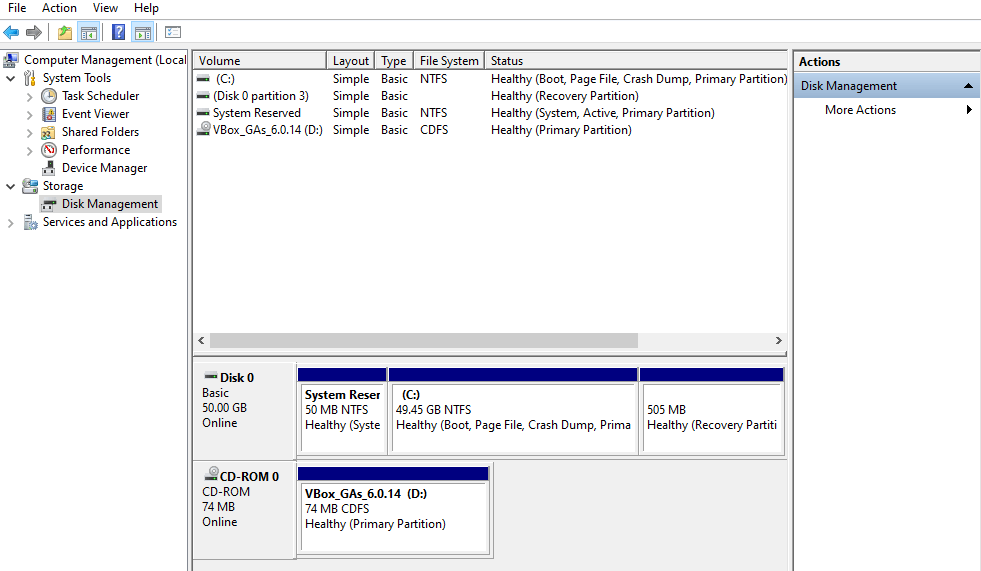
Task: Click the horizontal scrollbar thumb
Action: [x=424, y=340]
